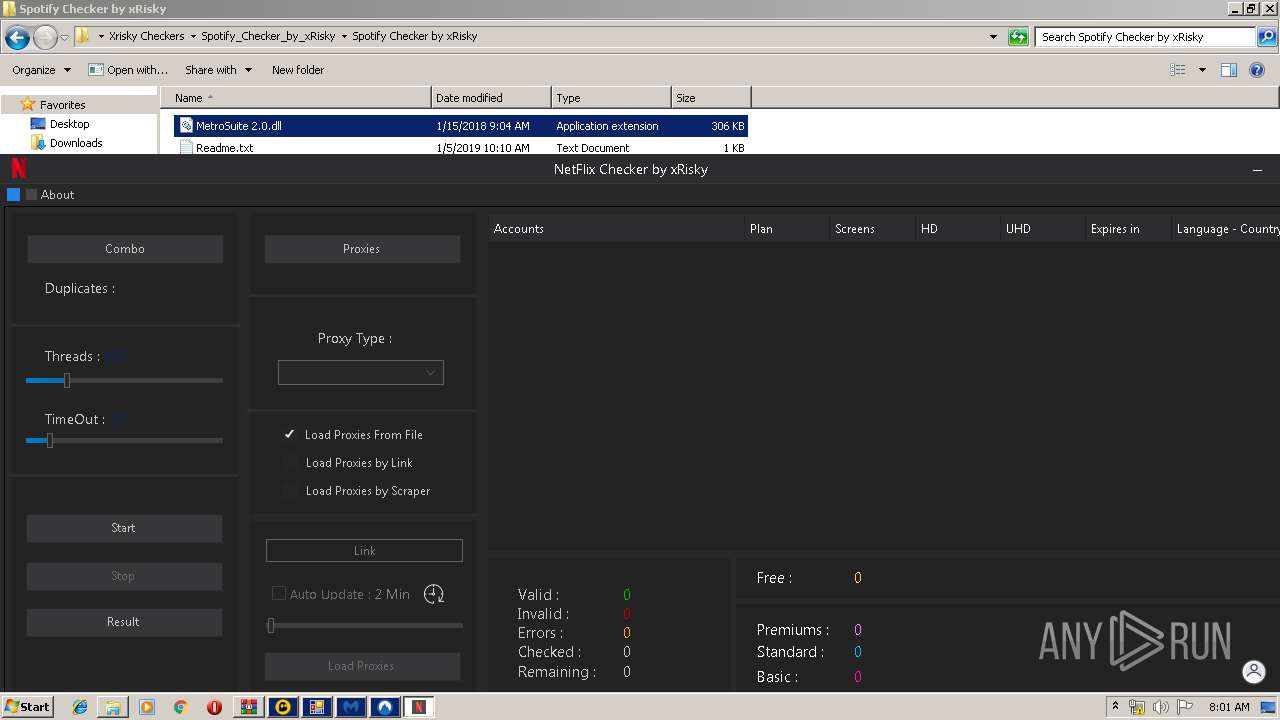1280x720 pixels.
Task: Open the views options dropdown arrow
Action: pyautogui.click(x=1202, y=70)
